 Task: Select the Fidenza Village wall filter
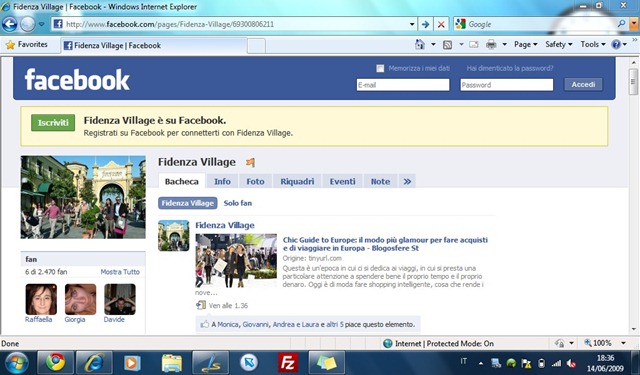click(188, 203)
